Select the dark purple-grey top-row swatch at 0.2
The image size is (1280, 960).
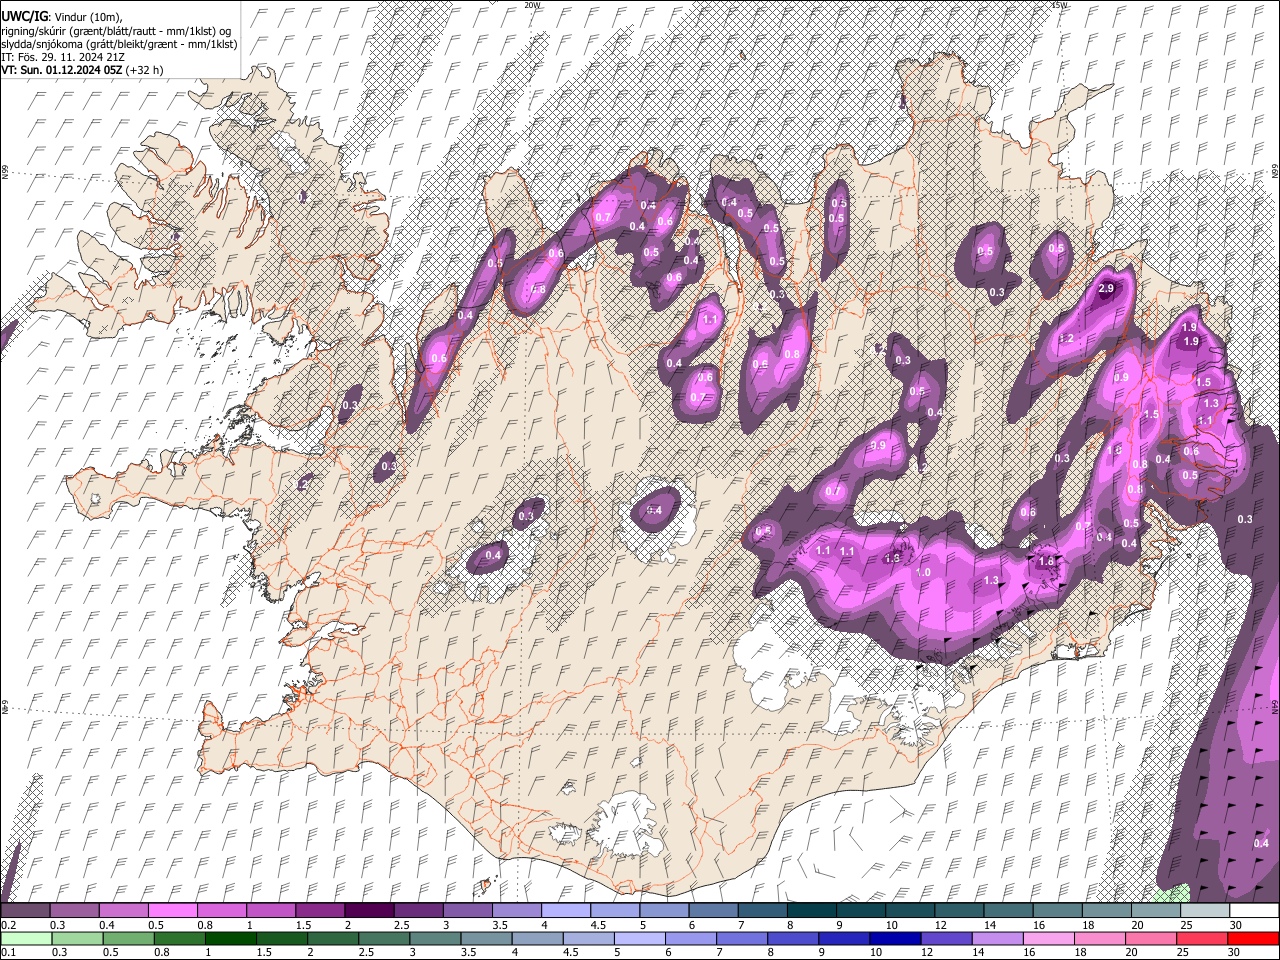pos(25,910)
